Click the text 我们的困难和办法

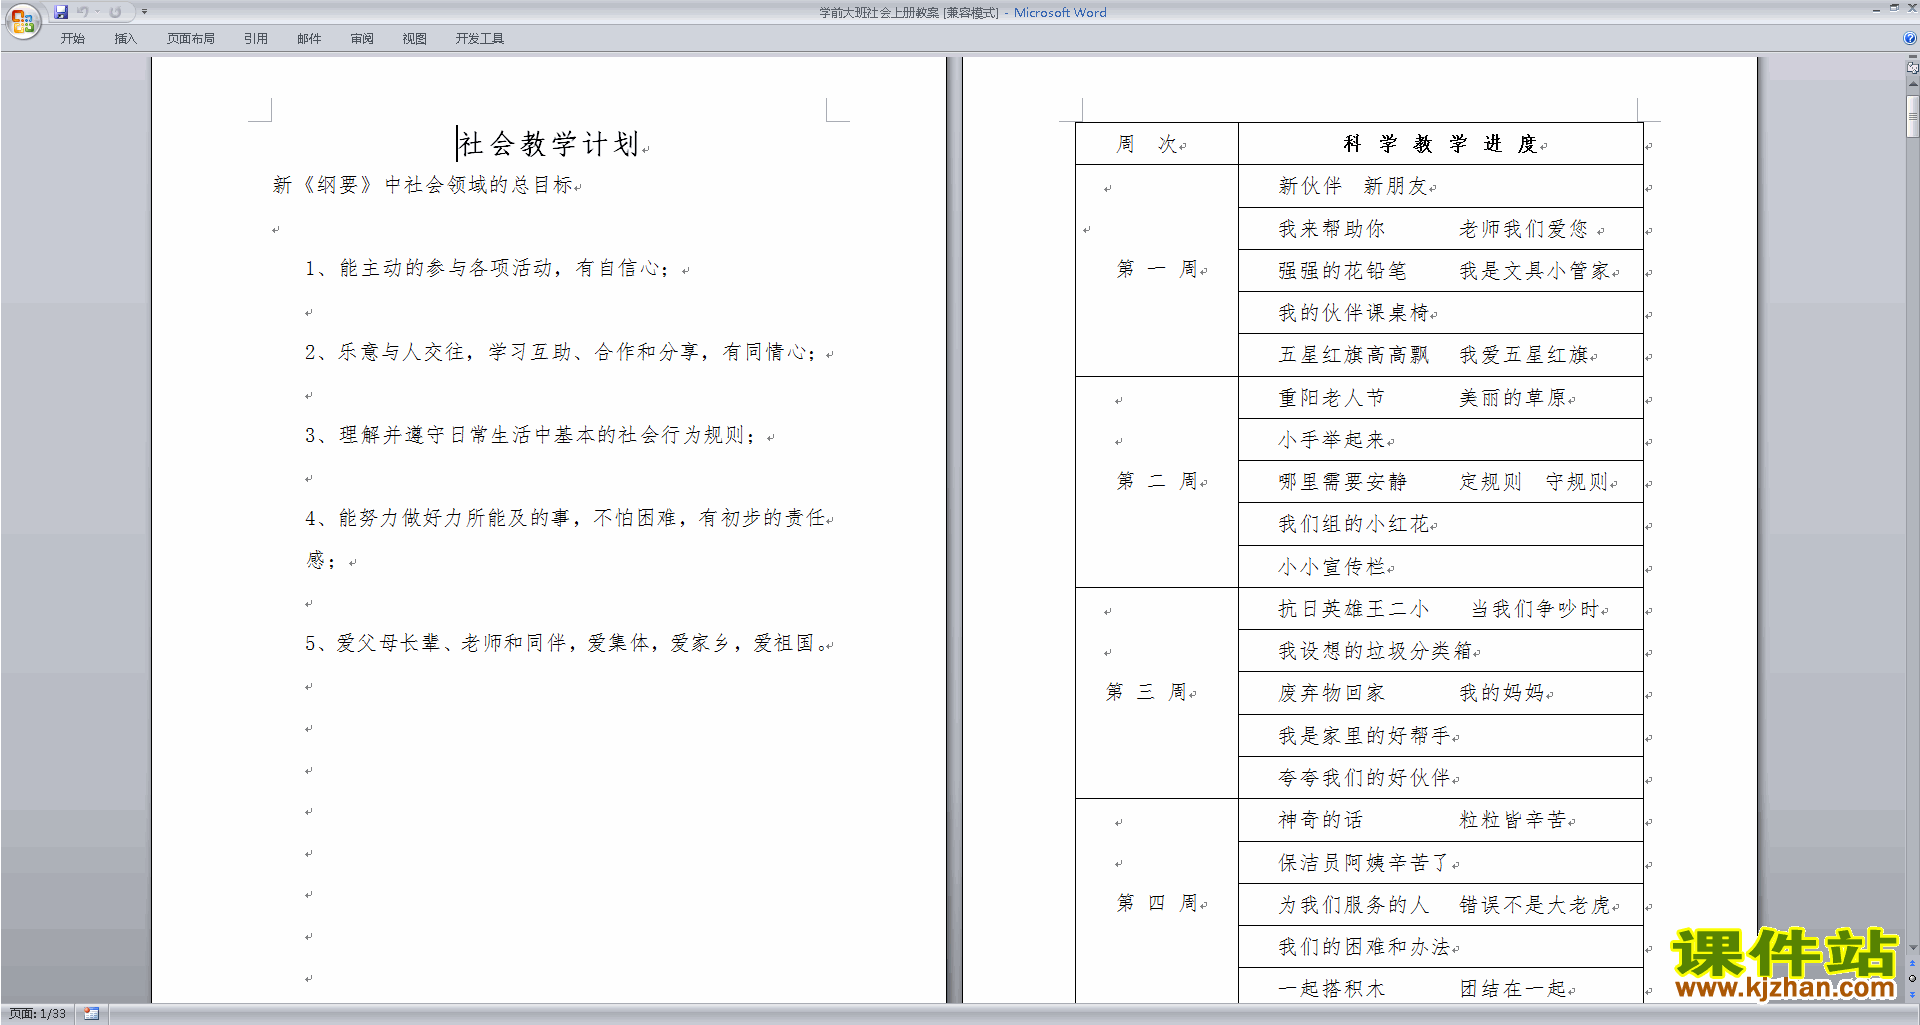1364,947
